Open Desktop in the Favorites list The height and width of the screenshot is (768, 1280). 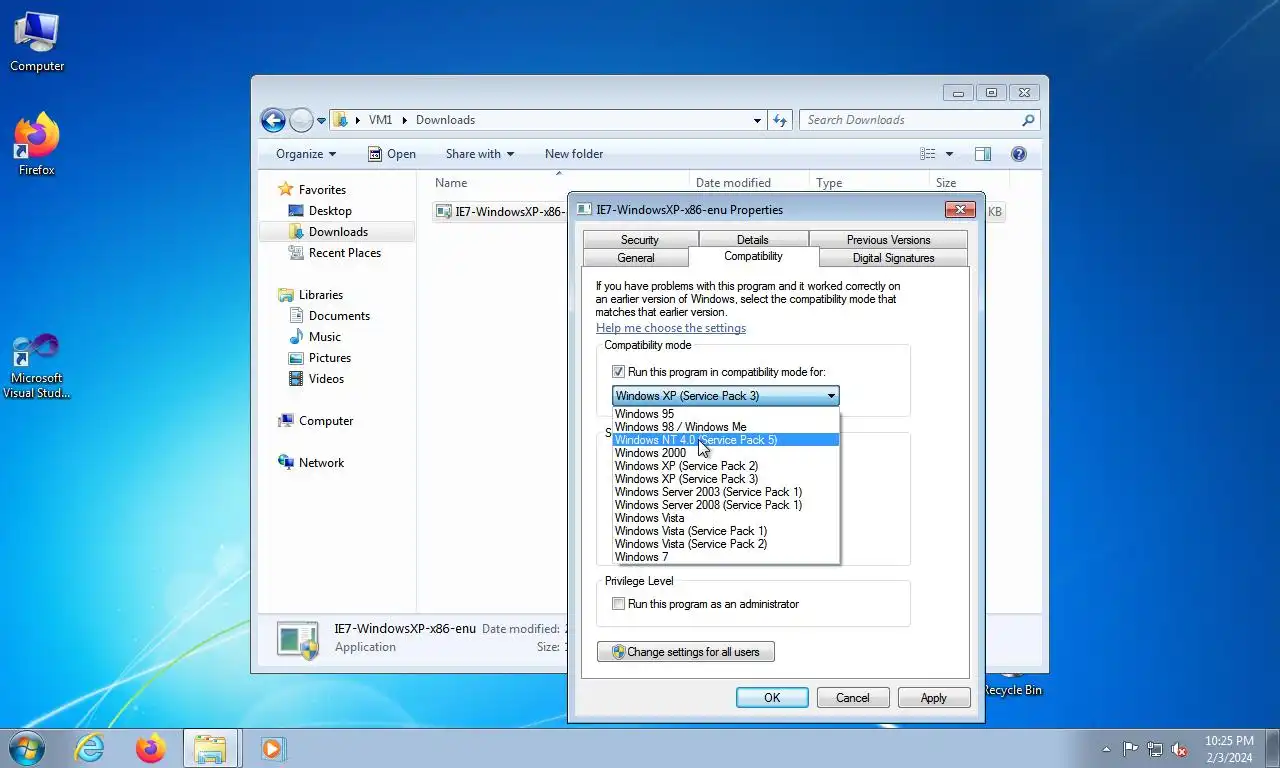tap(330, 211)
